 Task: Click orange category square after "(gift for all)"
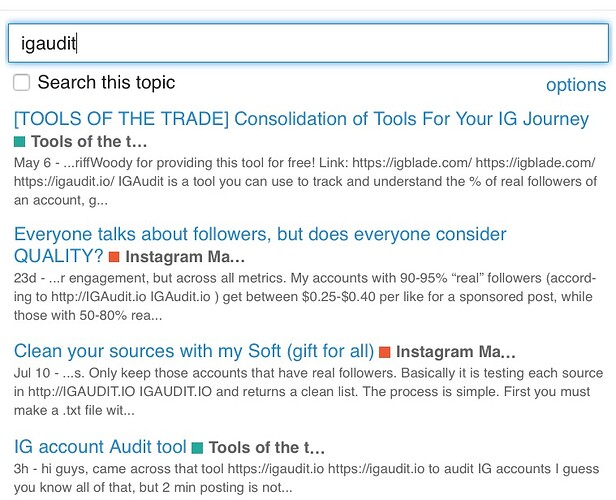coord(385,352)
